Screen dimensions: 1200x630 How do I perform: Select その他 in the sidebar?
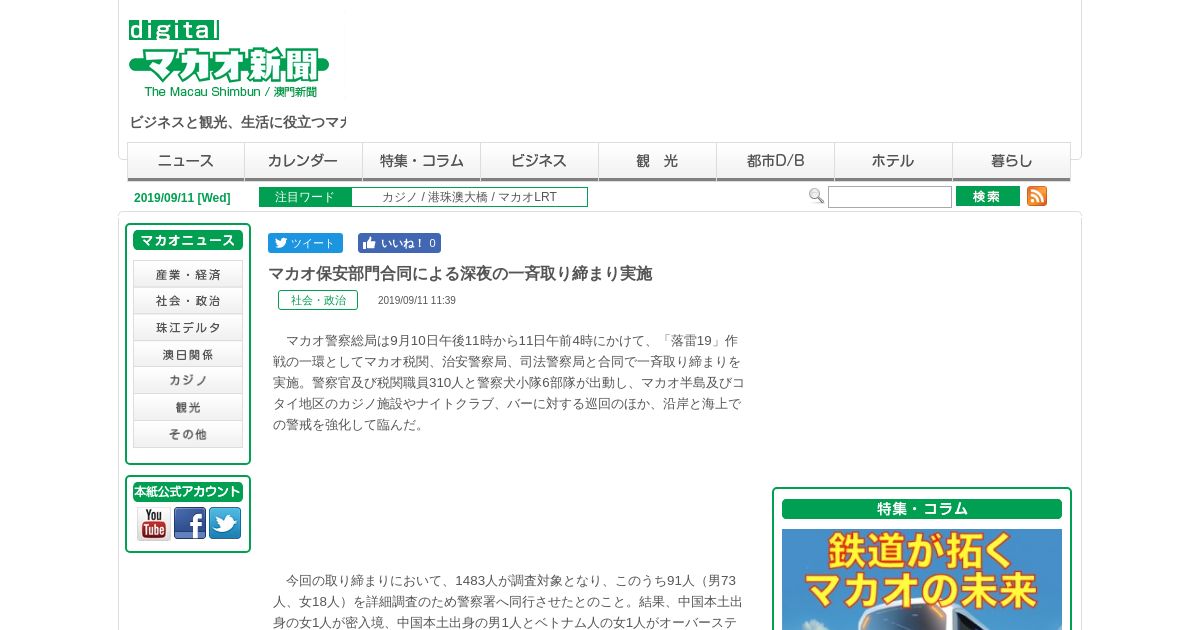tap(188, 434)
